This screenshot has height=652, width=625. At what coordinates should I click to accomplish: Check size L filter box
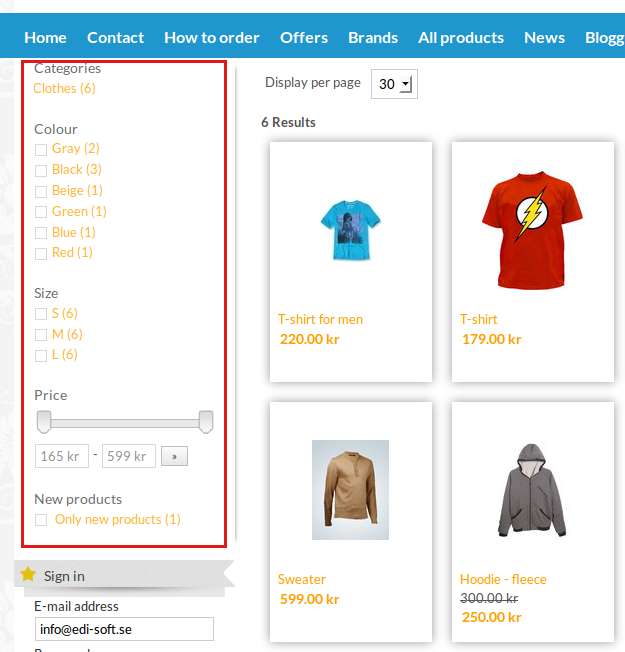pyautogui.click(x=41, y=356)
